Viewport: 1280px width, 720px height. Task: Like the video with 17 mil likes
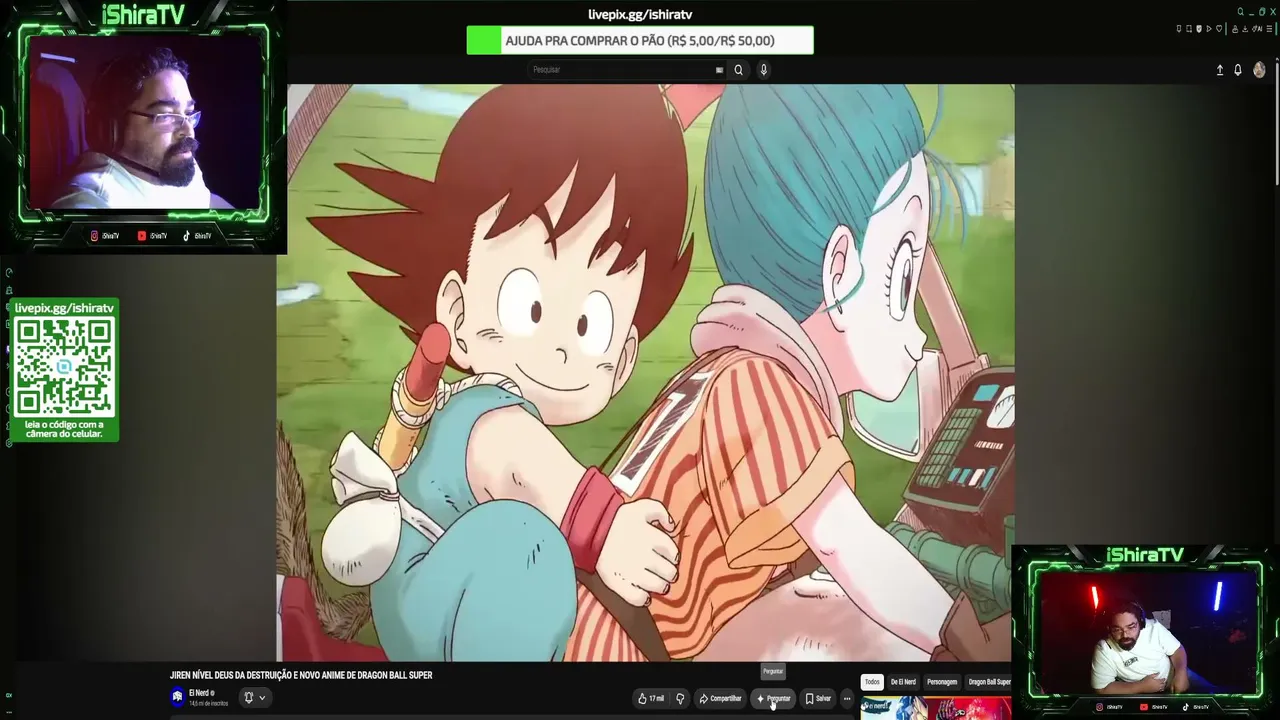pyautogui.click(x=651, y=698)
